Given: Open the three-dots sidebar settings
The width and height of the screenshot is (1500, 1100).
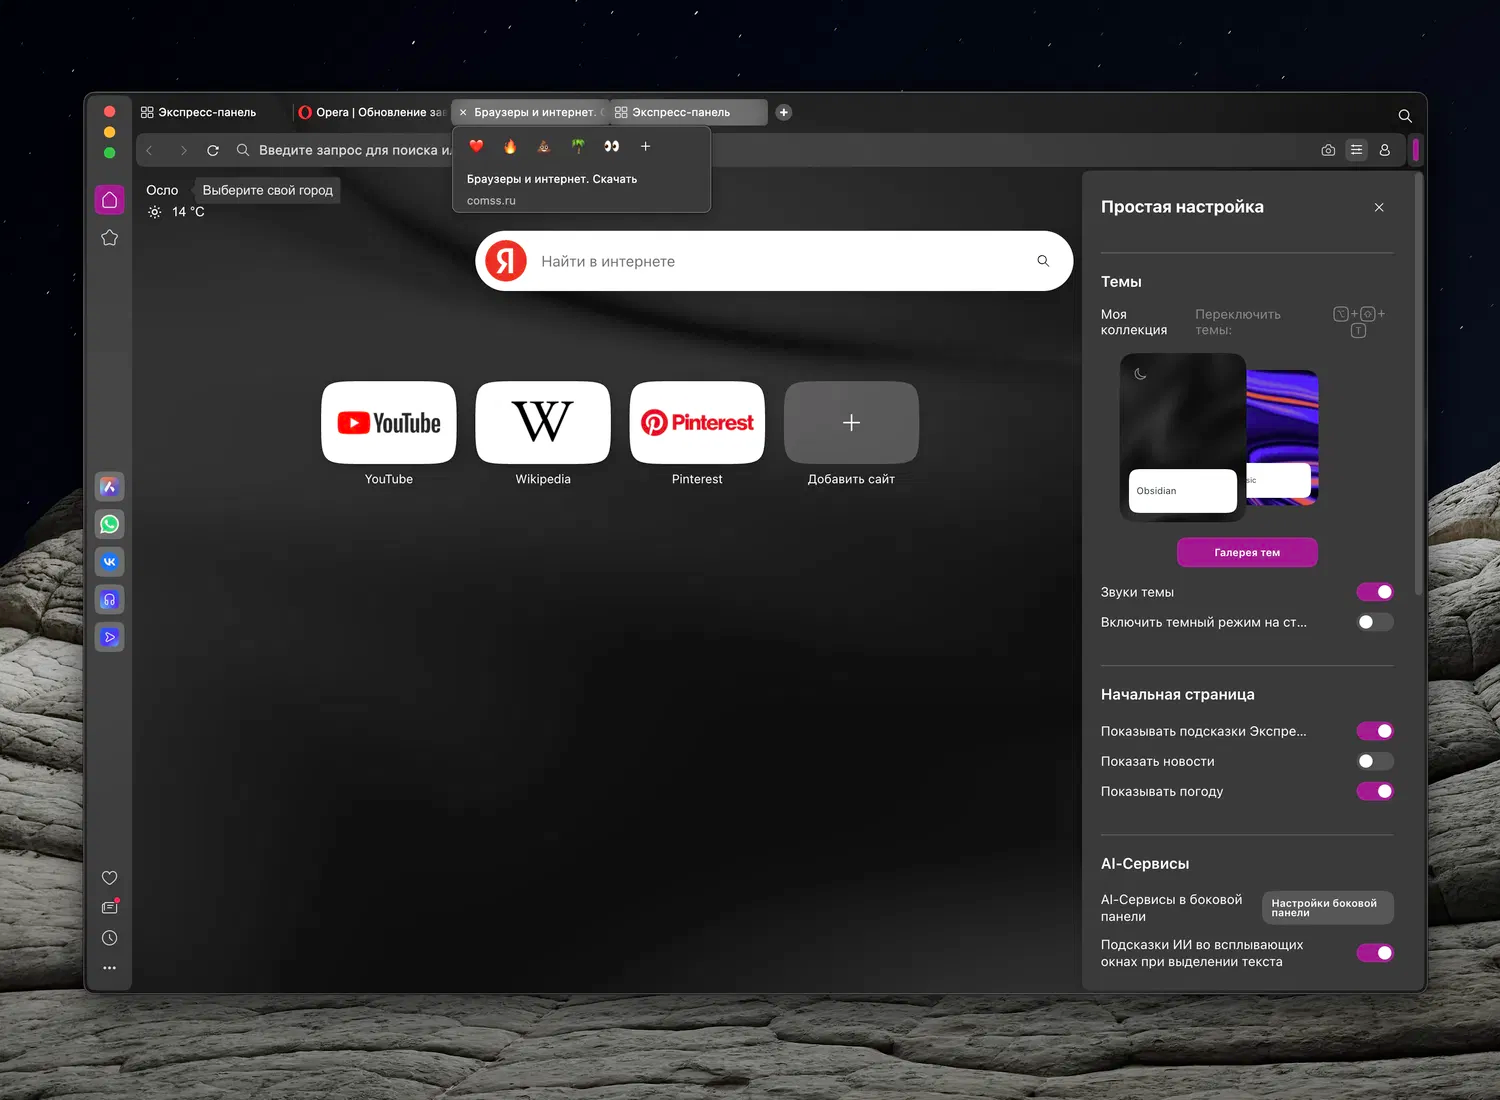Looking at the screenshot, I should click(x=110, y=968).
